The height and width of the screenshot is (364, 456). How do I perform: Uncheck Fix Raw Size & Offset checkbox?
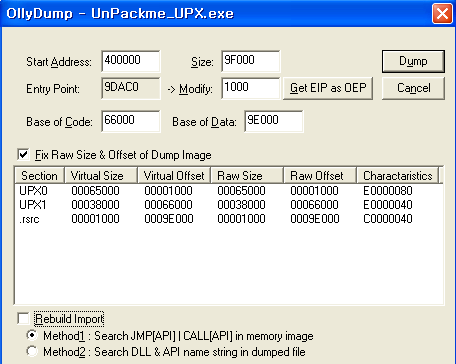coord(23,155)
